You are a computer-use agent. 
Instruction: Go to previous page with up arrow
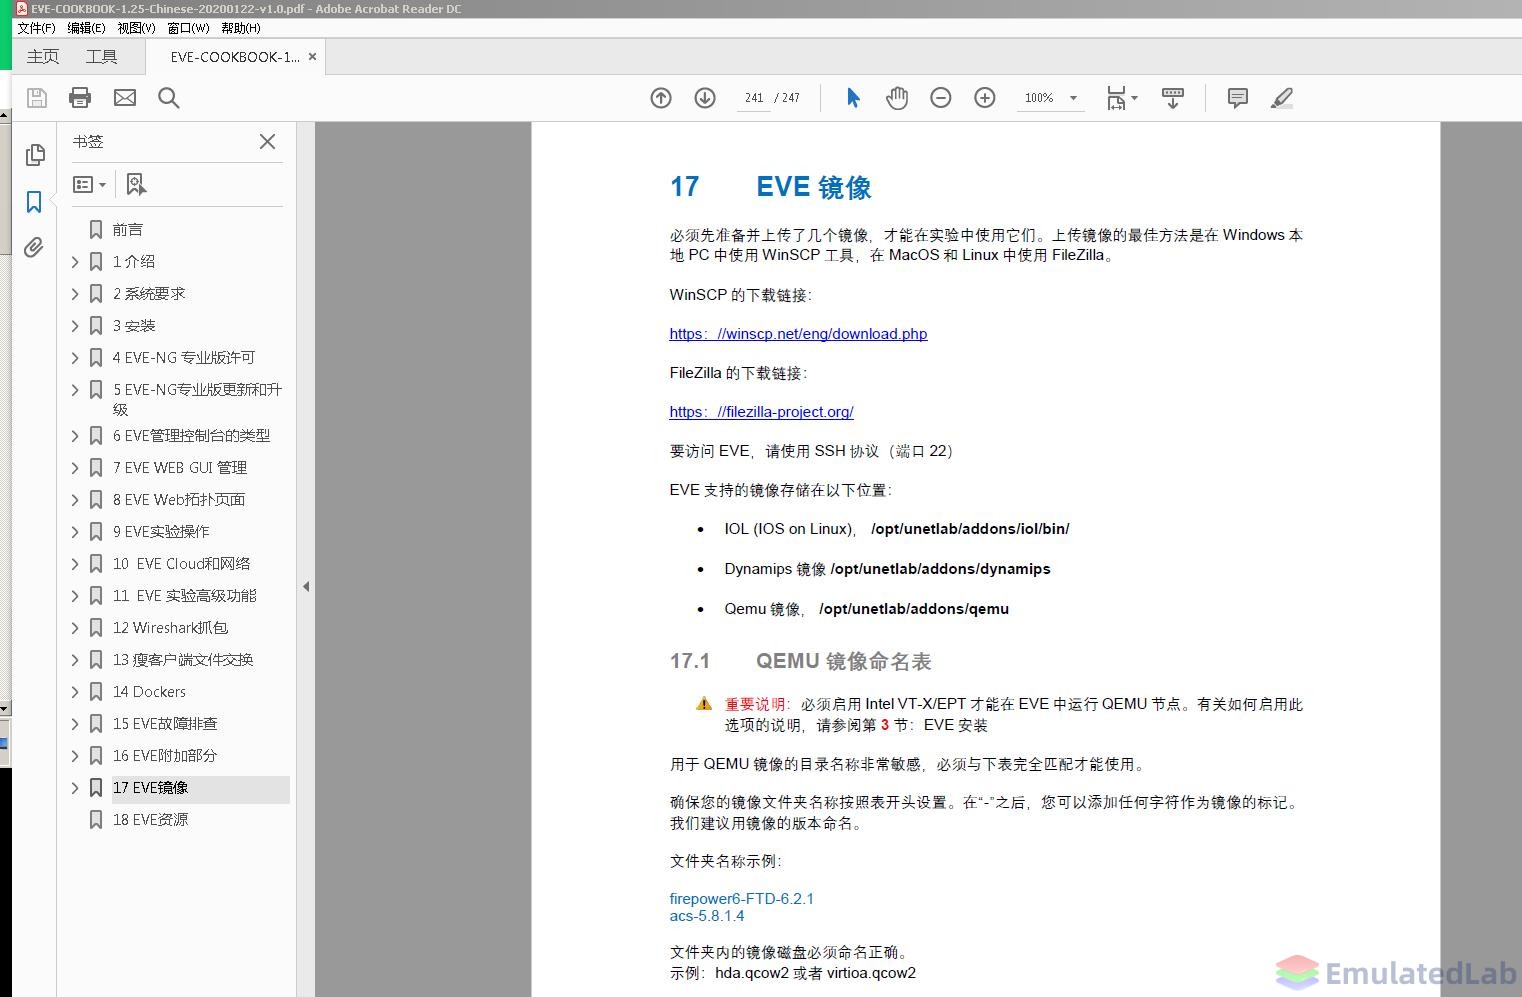(661, 98)
